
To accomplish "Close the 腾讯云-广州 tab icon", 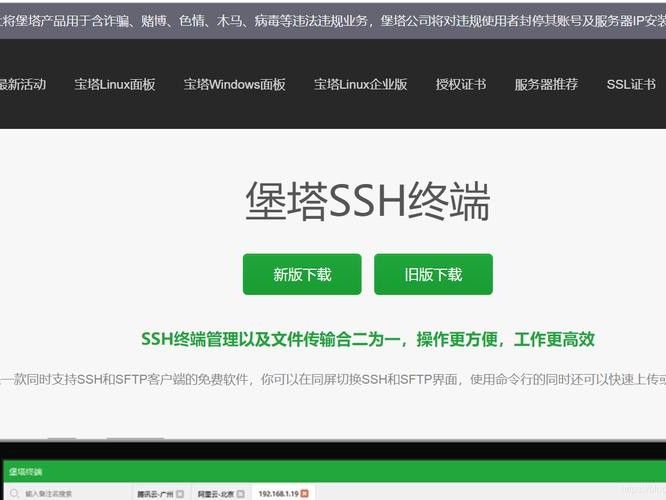I will 180,494.
